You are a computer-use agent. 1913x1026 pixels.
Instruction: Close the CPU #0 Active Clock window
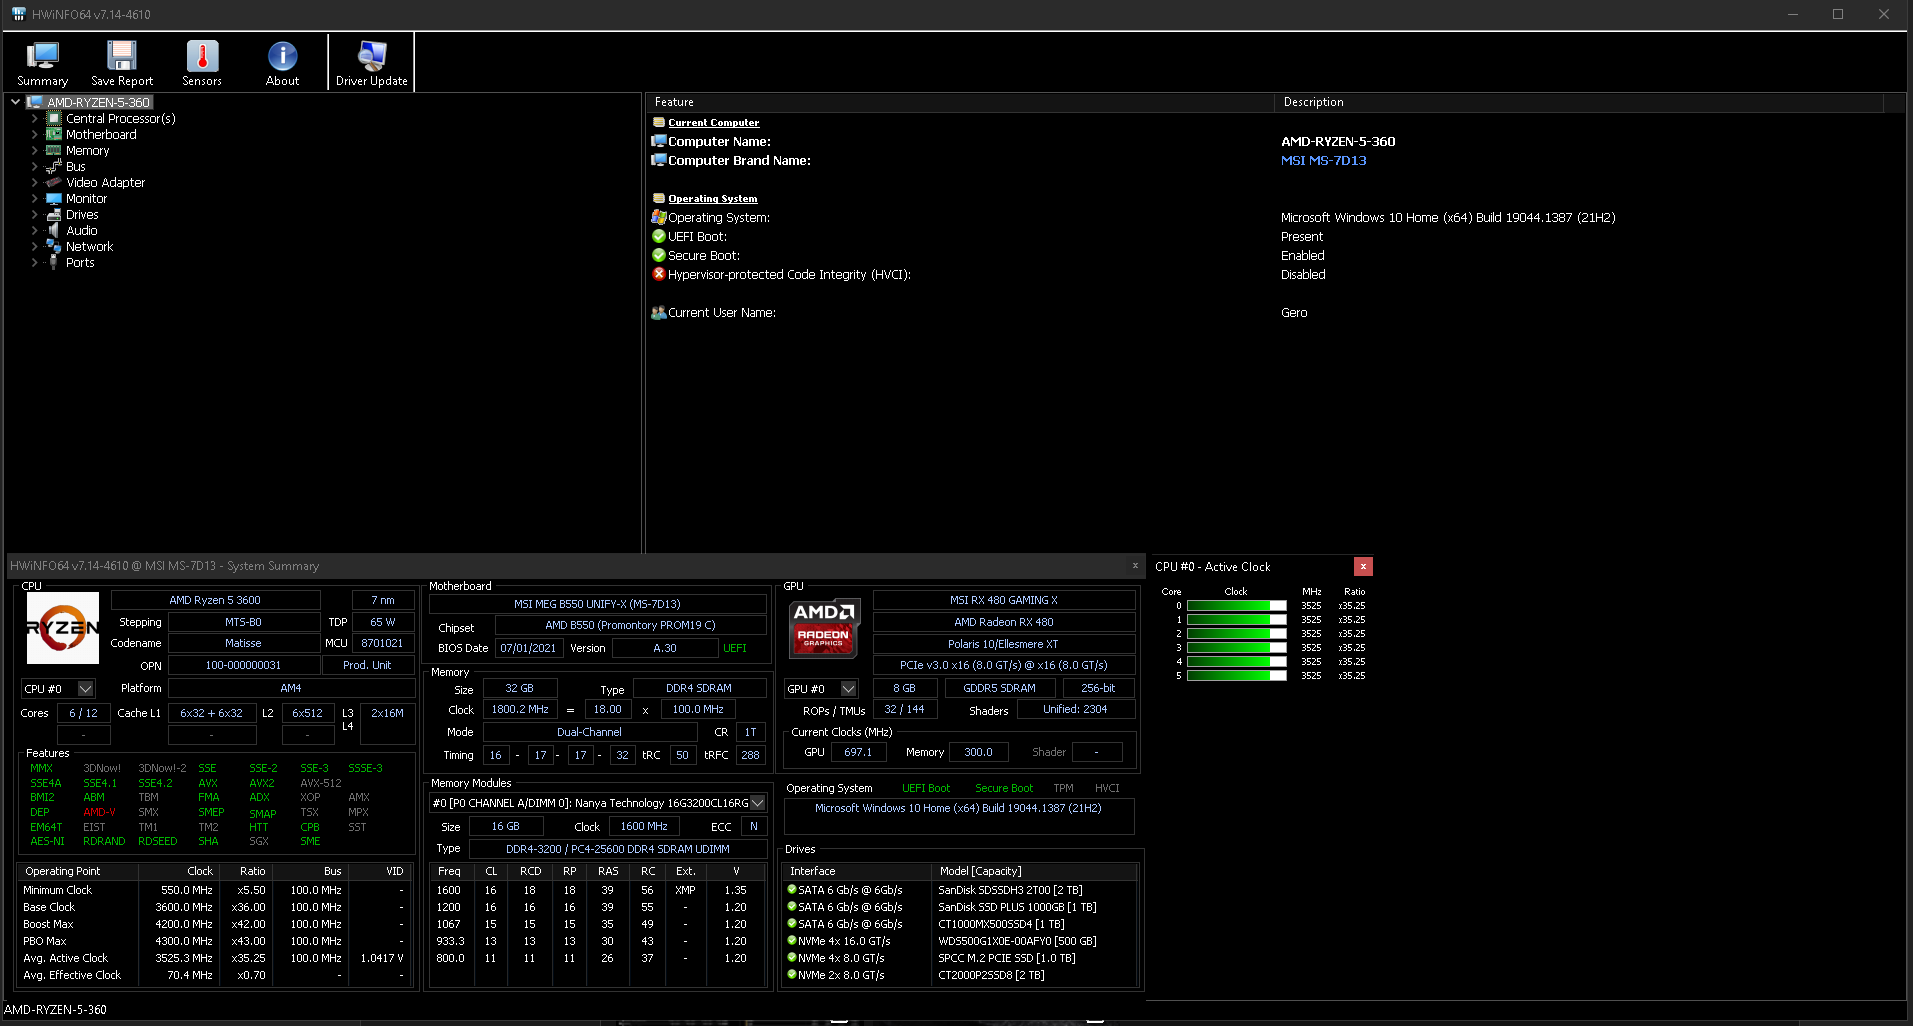point(1363,567)
